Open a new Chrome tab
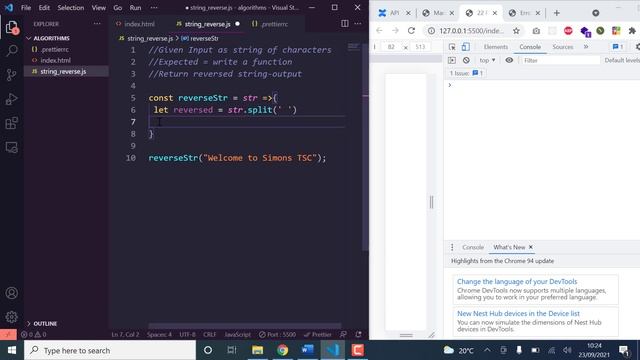This screenshot has width=640, height=360. 557,13
